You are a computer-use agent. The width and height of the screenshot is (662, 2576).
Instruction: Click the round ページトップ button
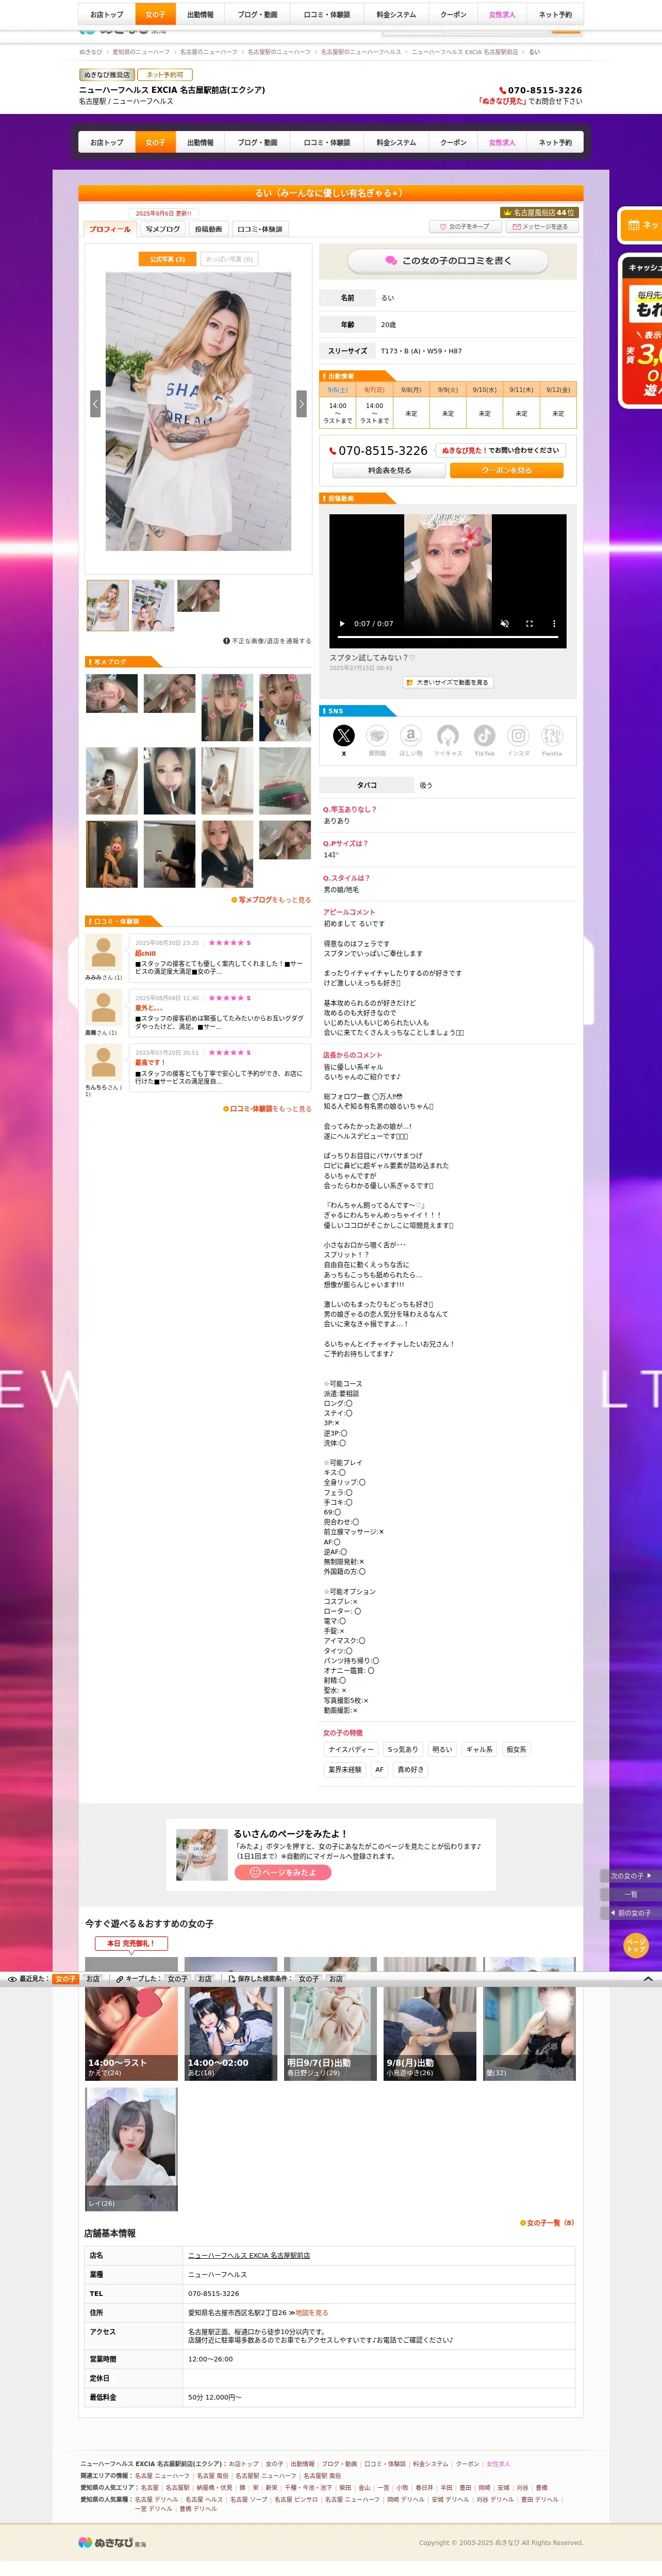[636, 1945]
